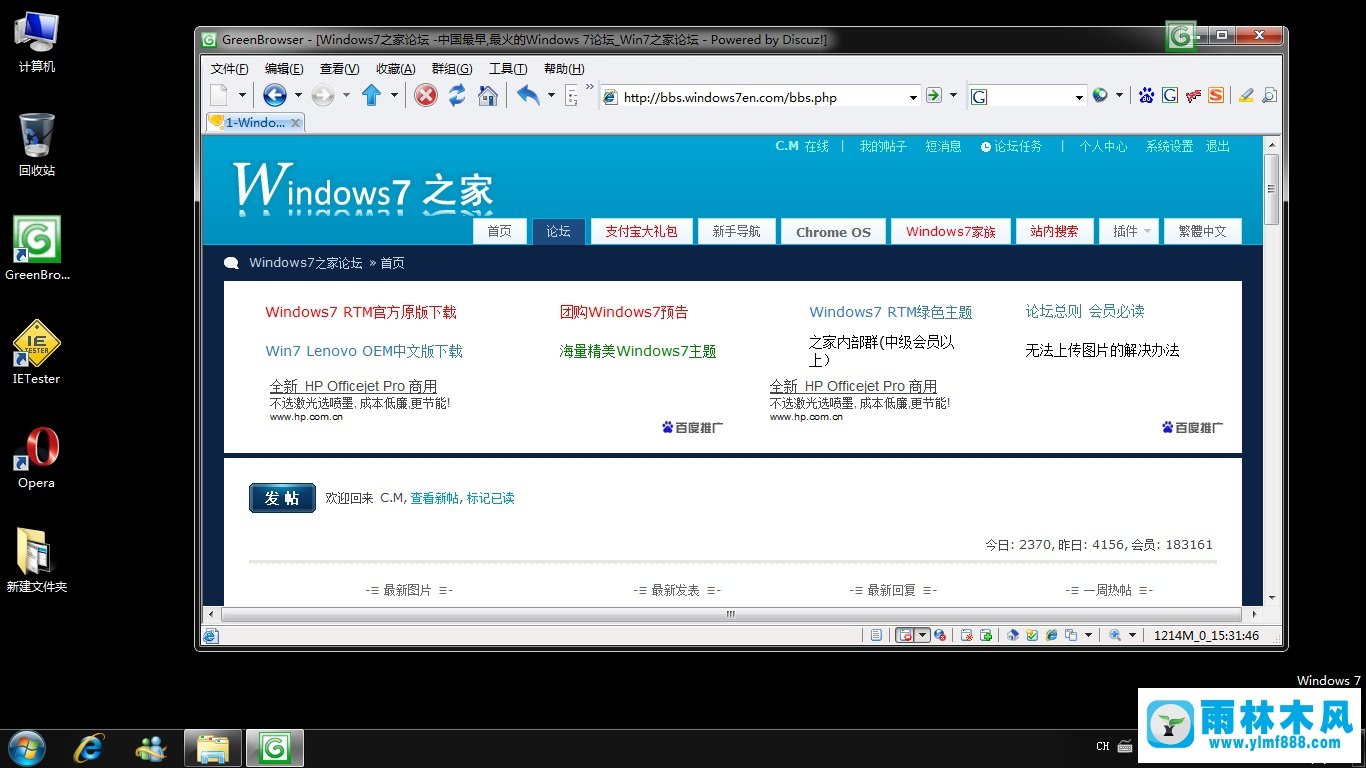Click the vertical scrollbar thumb of page
The width and height of the screenshot is (1366, 768).
tap(1271, 190)
